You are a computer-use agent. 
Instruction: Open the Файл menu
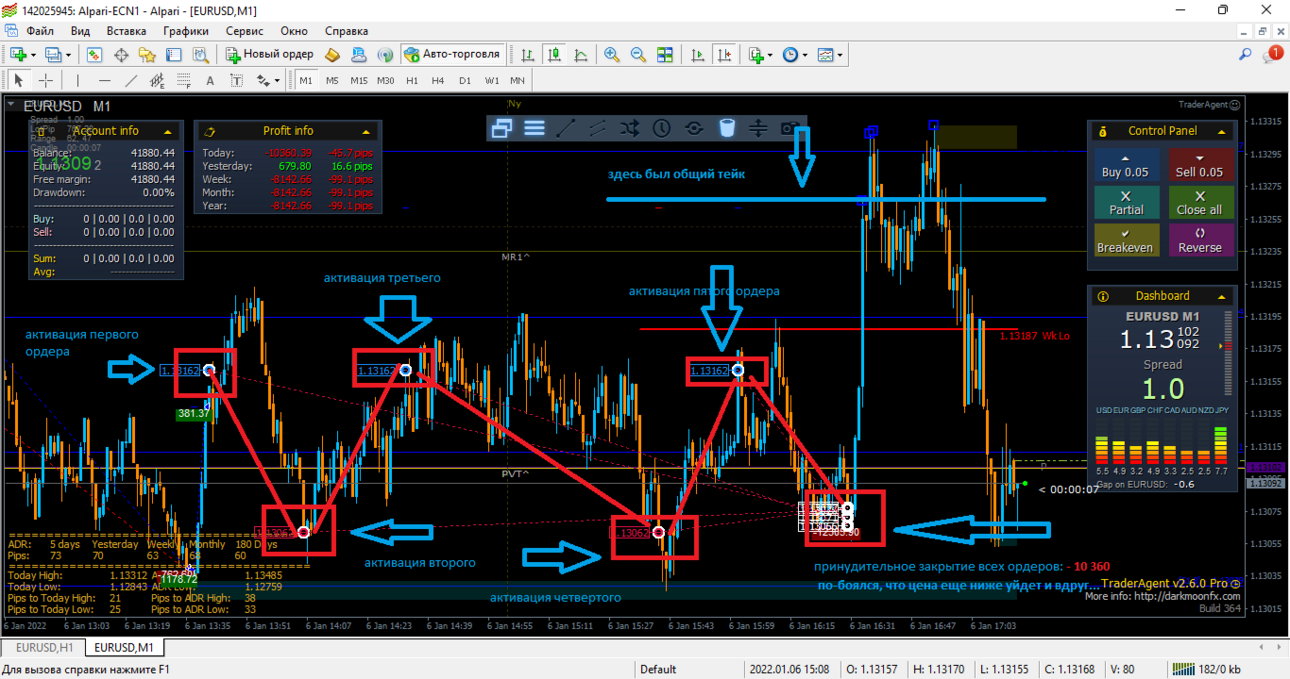pos(40,31)
